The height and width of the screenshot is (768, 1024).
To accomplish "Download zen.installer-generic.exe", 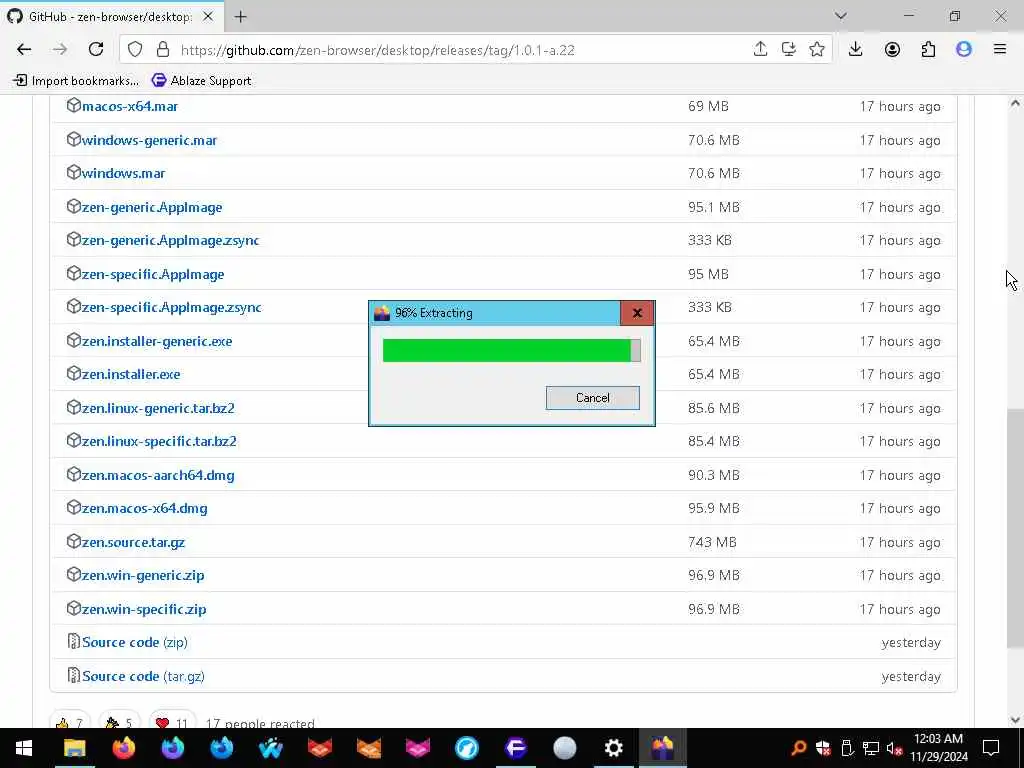I will point(157,342).
